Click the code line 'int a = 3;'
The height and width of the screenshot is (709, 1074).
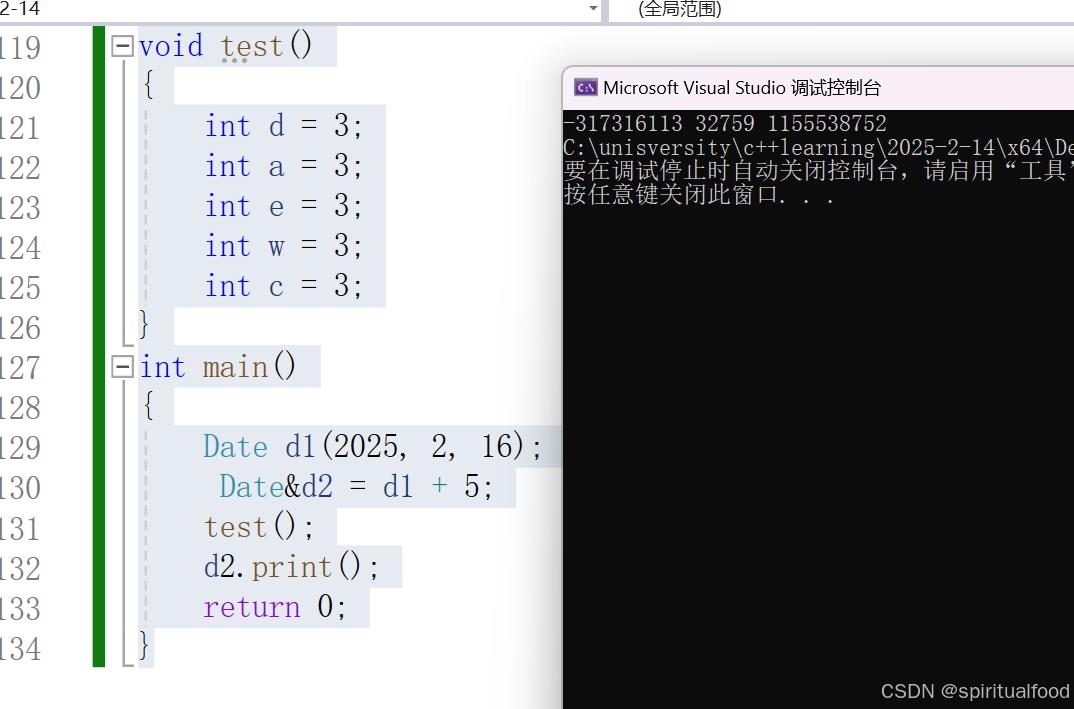click(283, 166)
